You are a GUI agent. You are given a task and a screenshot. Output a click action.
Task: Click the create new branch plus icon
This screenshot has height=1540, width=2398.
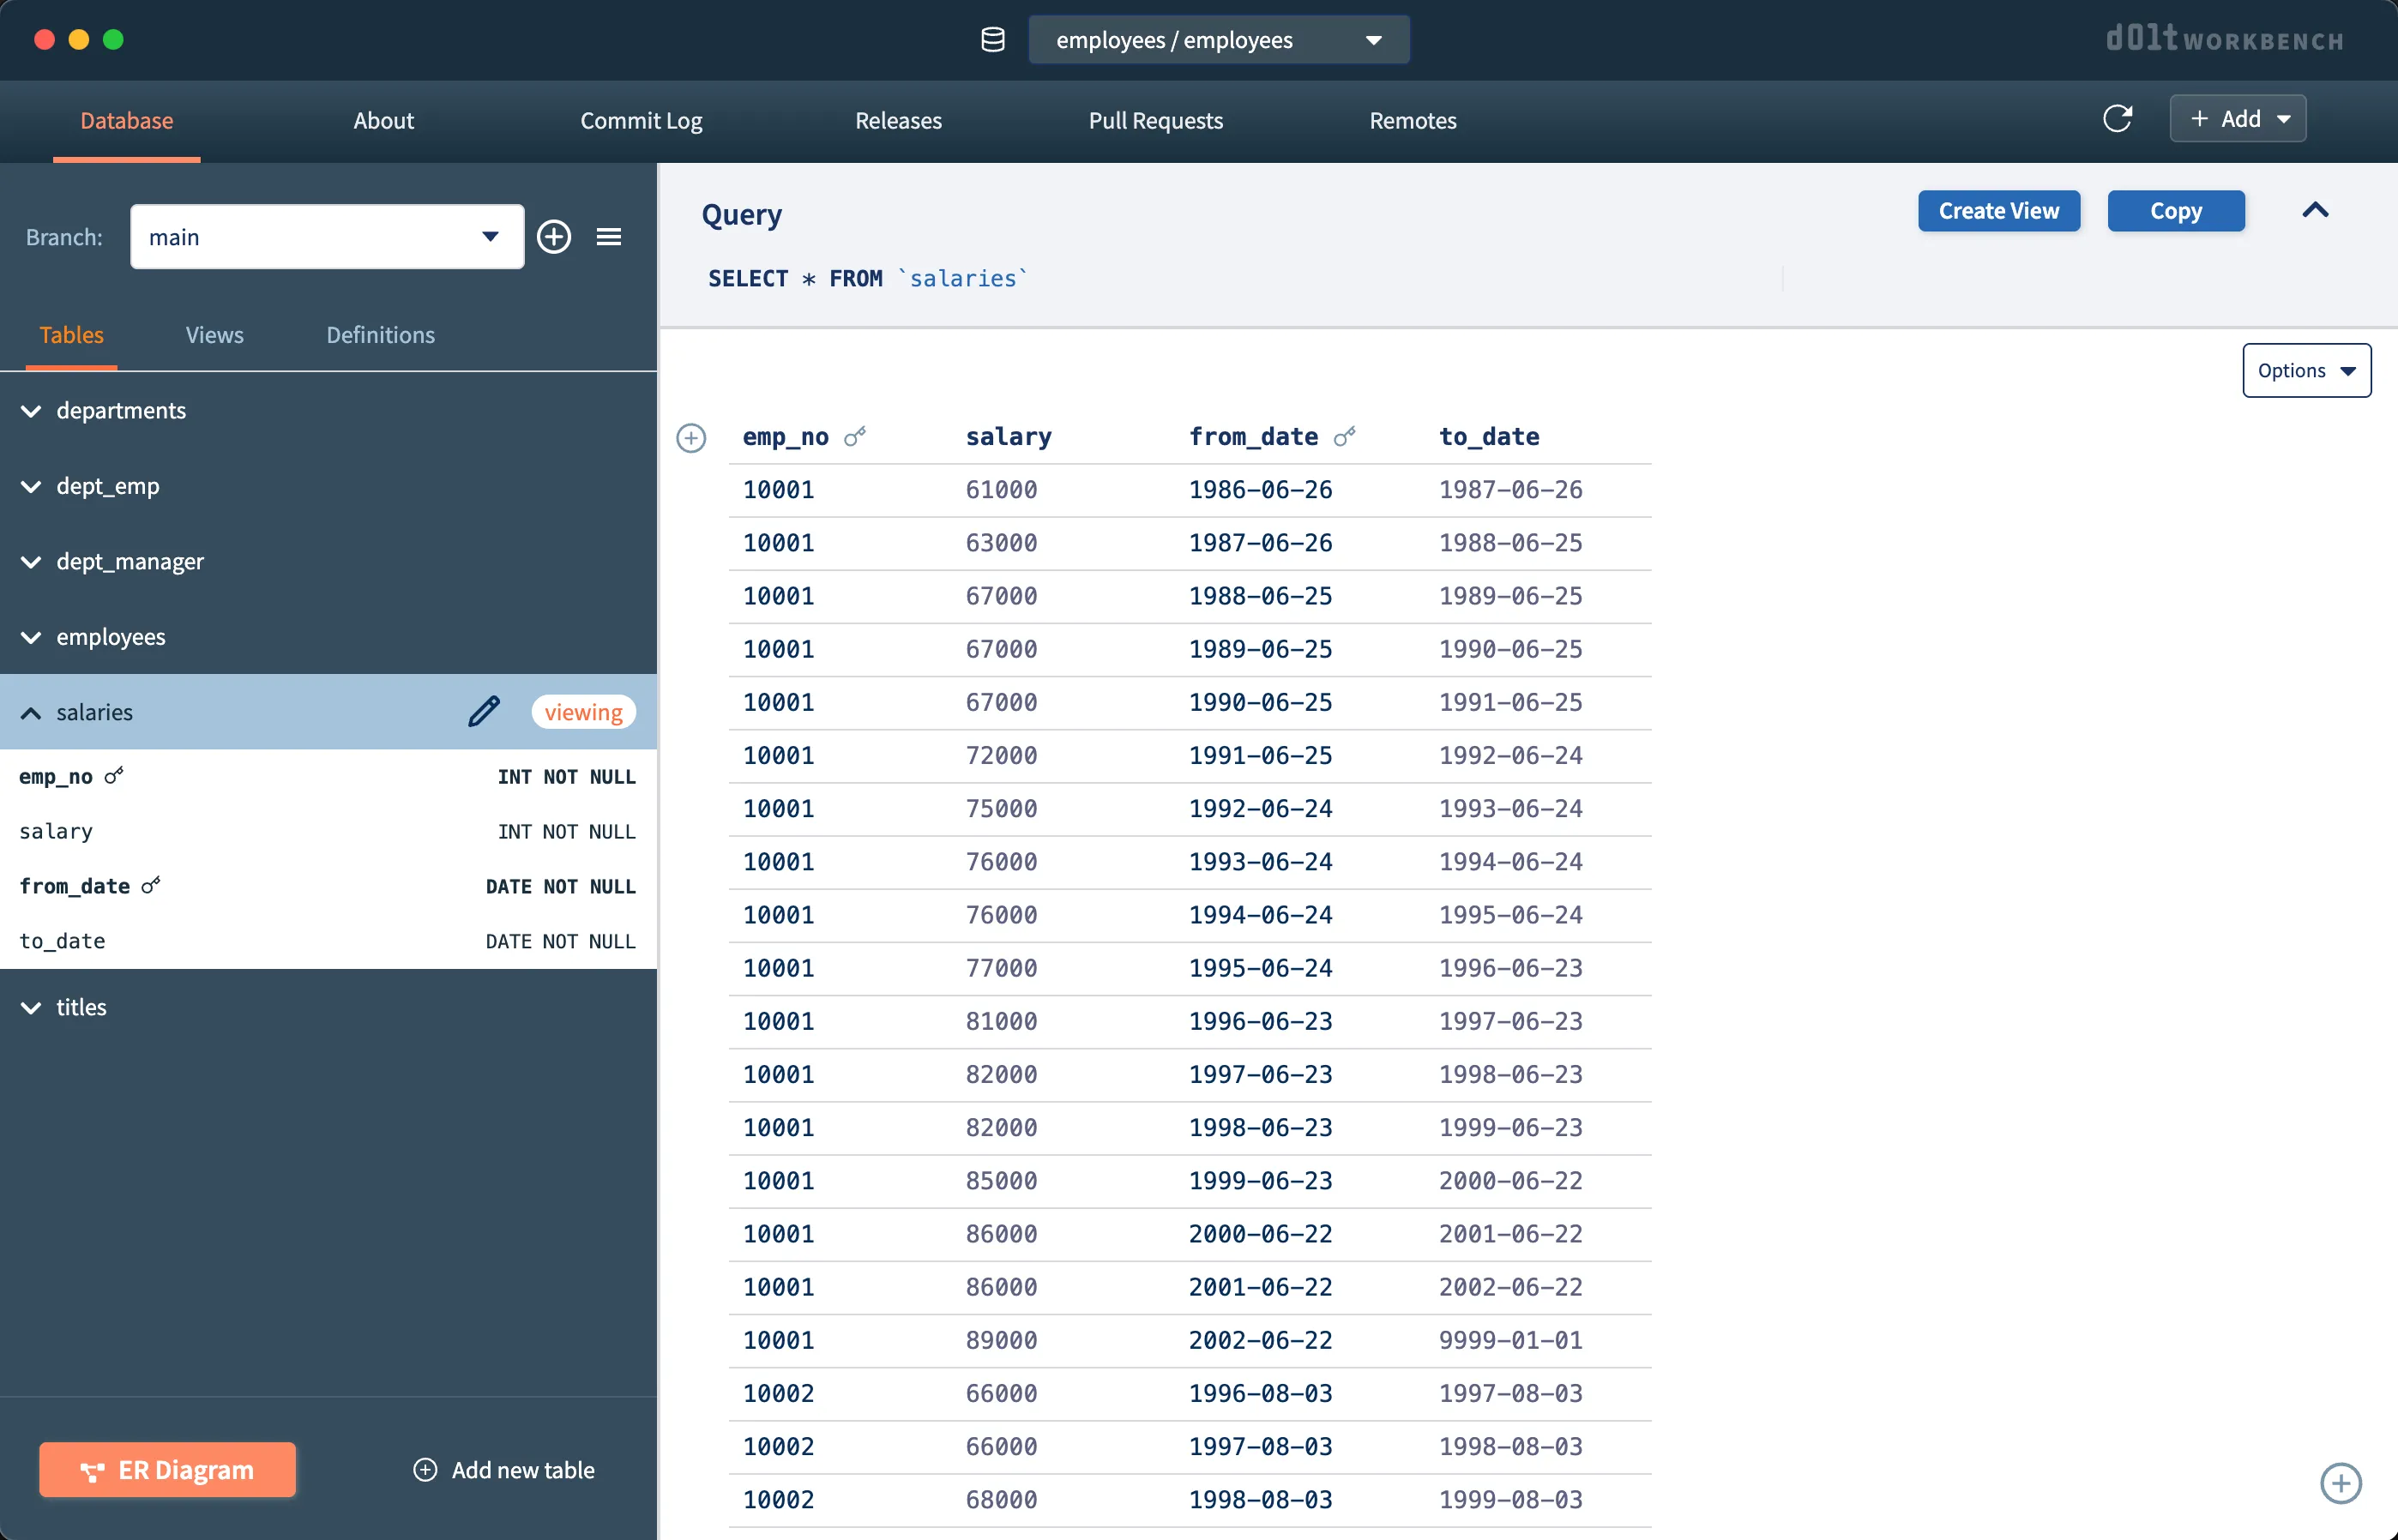pyautogui.click(x=554, y=237)
